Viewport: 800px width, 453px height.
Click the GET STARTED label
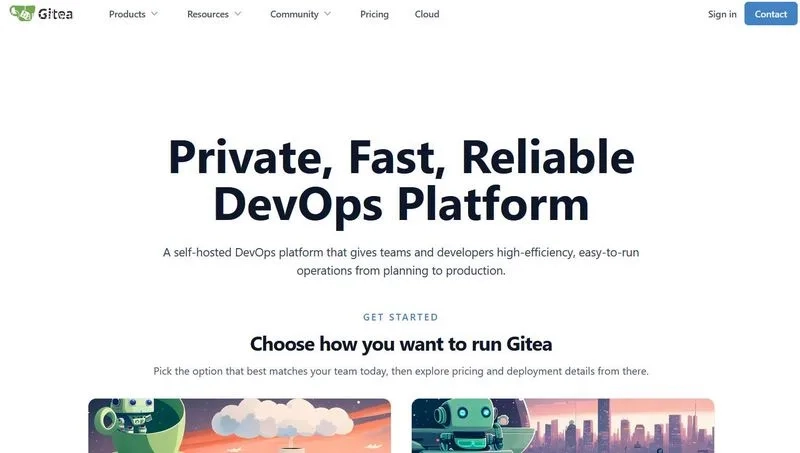[401, 317]
